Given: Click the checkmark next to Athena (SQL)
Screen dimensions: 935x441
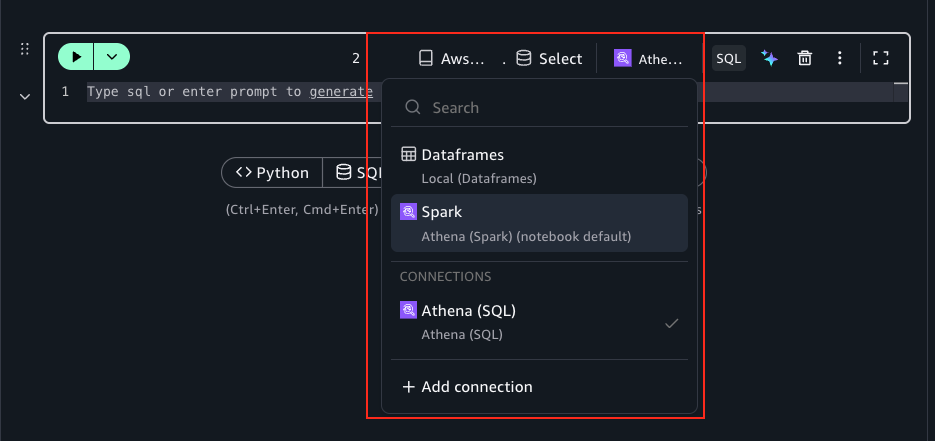Looking at the screenshot, I should pos(672,324).
